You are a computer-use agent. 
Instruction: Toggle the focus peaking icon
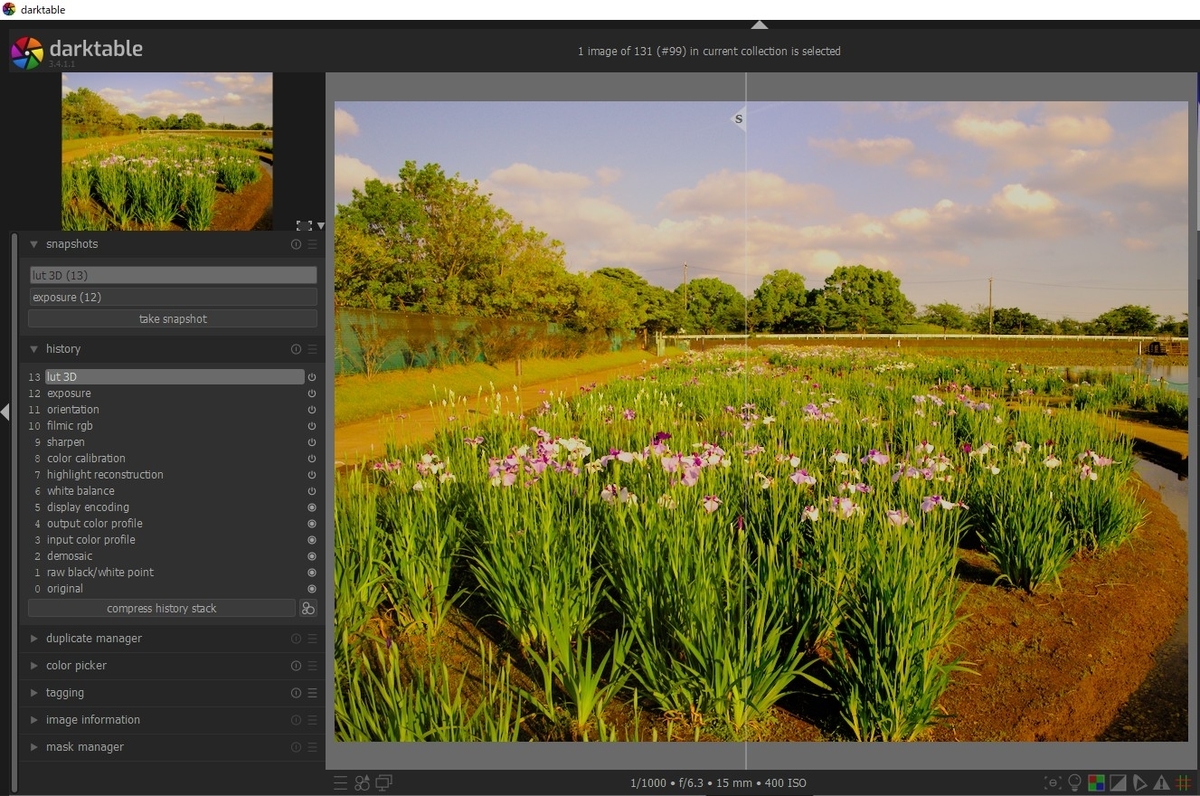1053,783
